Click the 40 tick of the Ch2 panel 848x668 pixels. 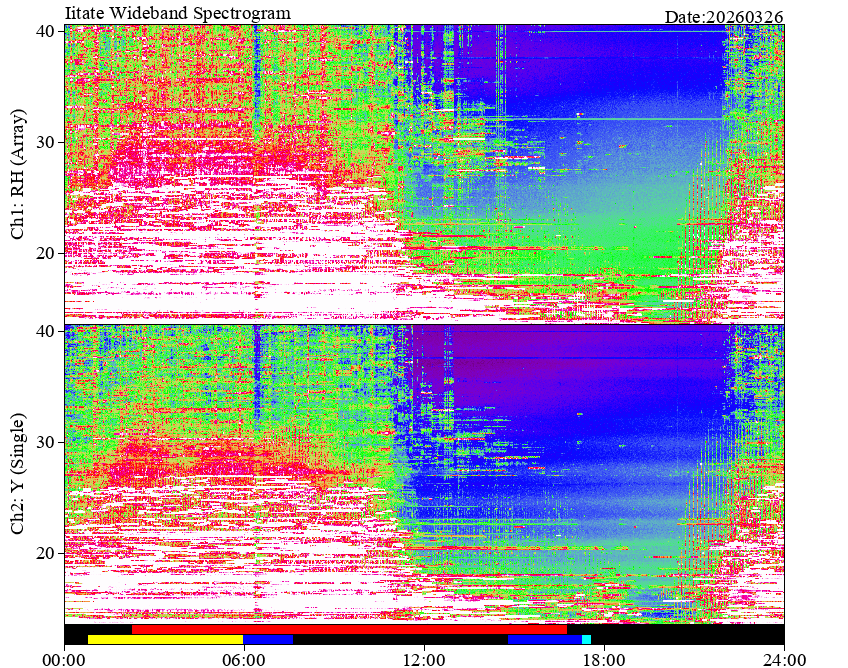pos(45,331)
